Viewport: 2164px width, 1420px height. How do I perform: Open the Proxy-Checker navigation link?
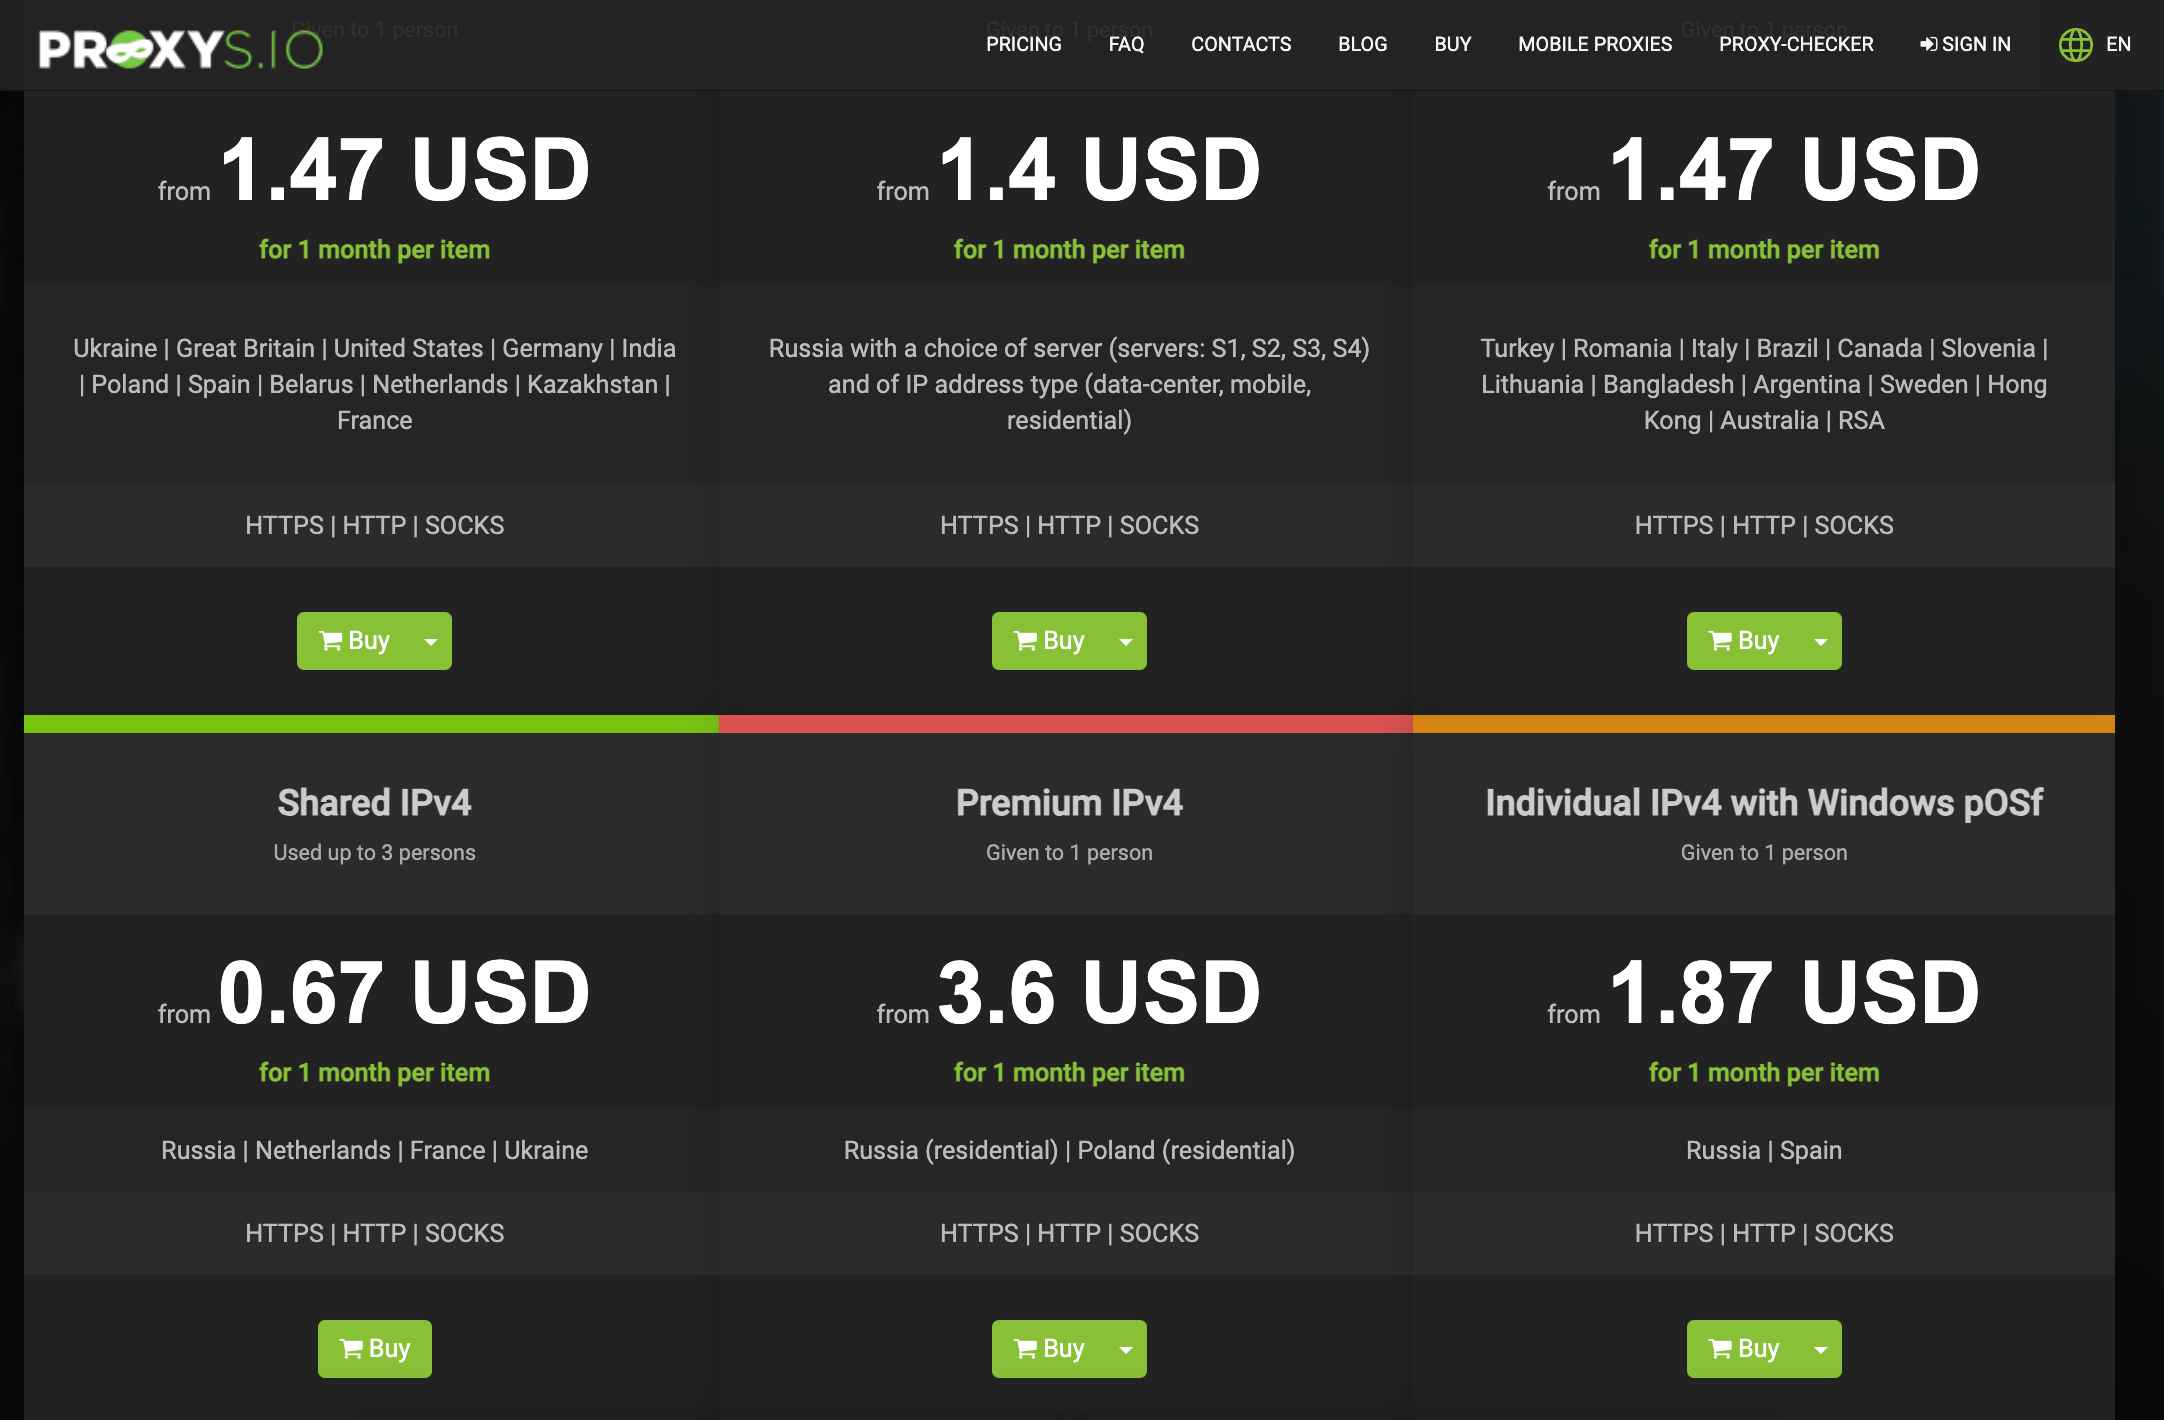coord(1796,45)
